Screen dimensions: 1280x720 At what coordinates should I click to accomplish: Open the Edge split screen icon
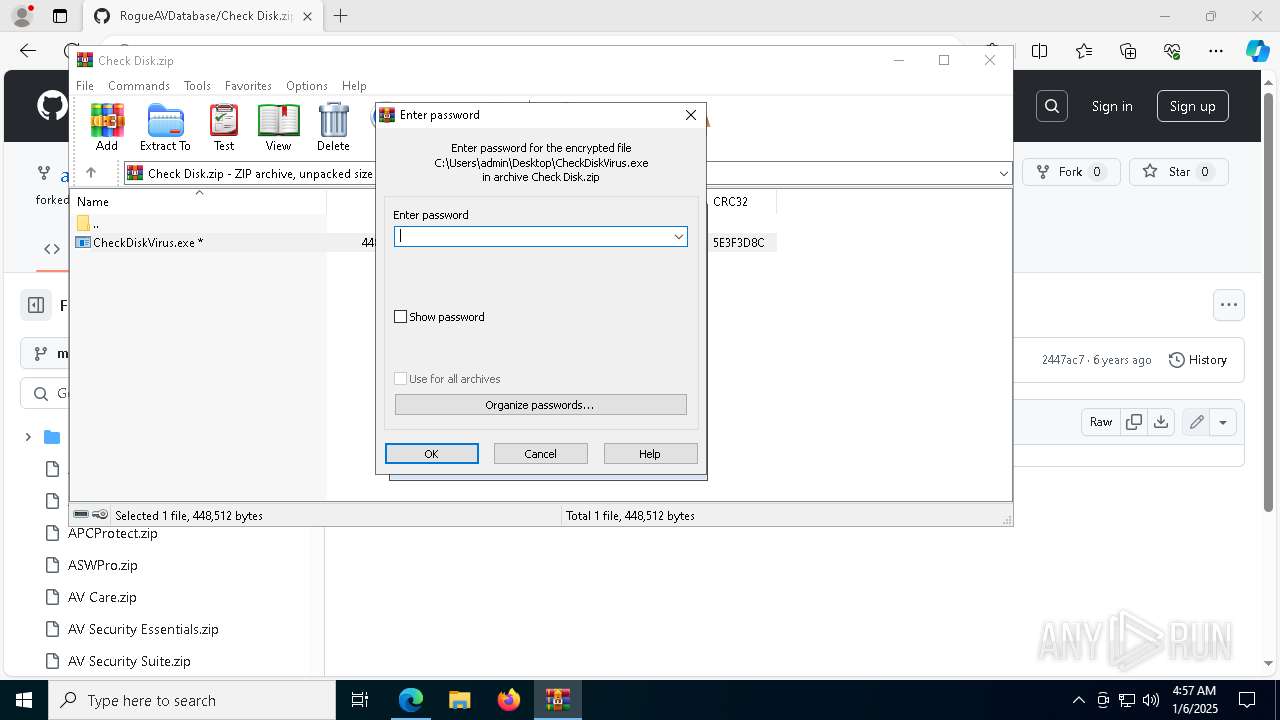click(x=1040, y=51)
